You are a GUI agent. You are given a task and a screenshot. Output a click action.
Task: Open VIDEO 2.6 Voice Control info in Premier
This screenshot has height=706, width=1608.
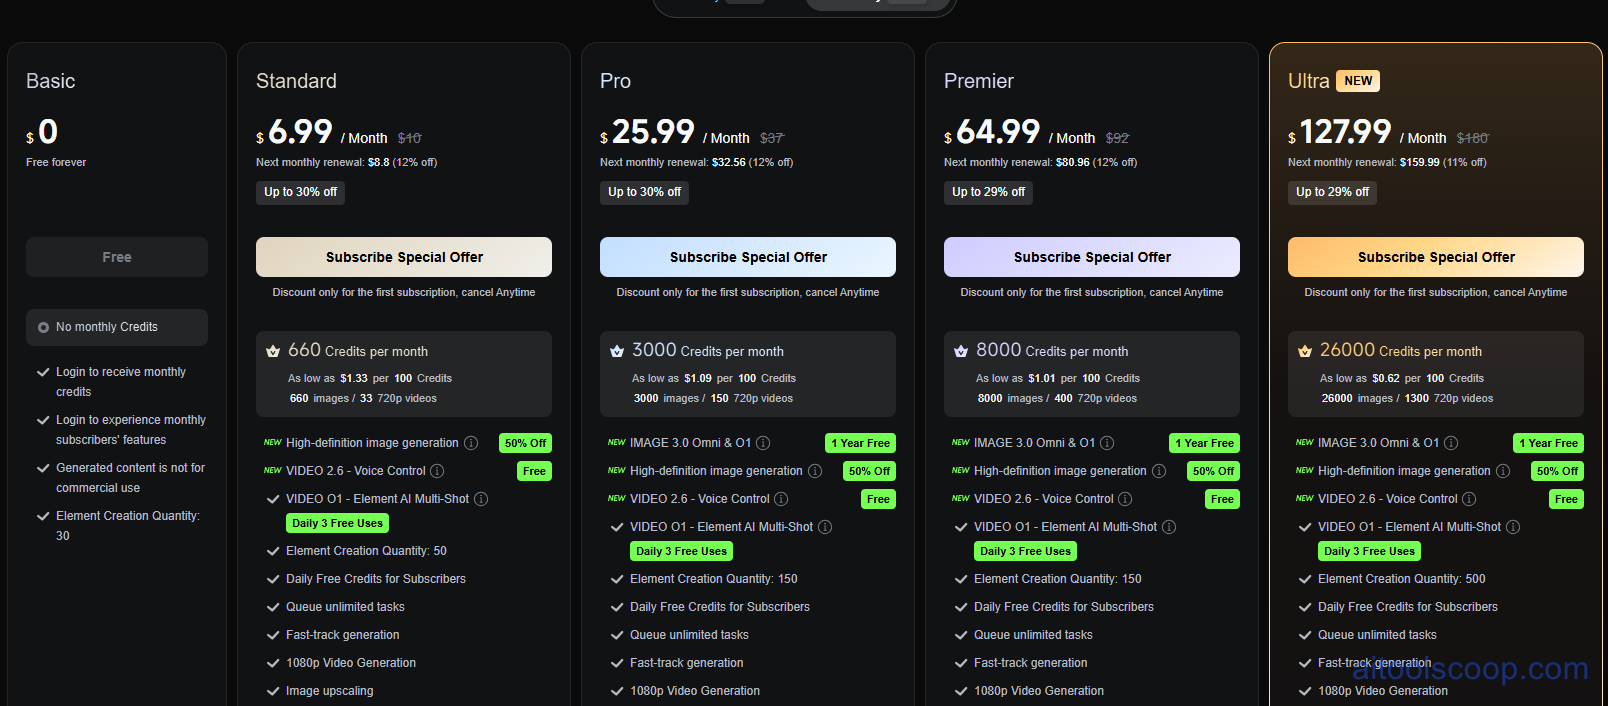click(1125, 498)
